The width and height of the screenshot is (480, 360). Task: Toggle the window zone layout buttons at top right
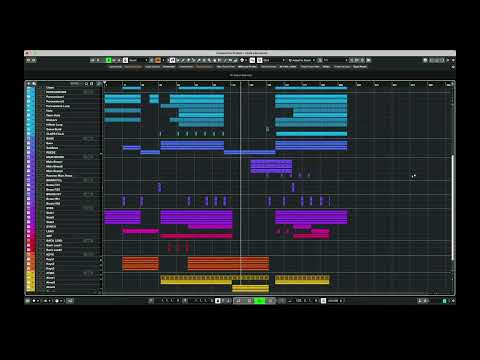436,60
